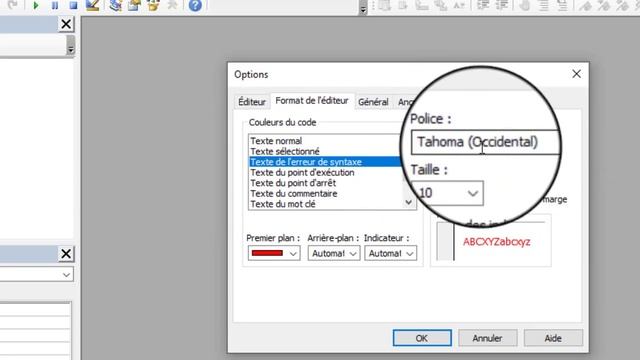Click the Indent icon in Edit toolbar

(x=483, y=5)
